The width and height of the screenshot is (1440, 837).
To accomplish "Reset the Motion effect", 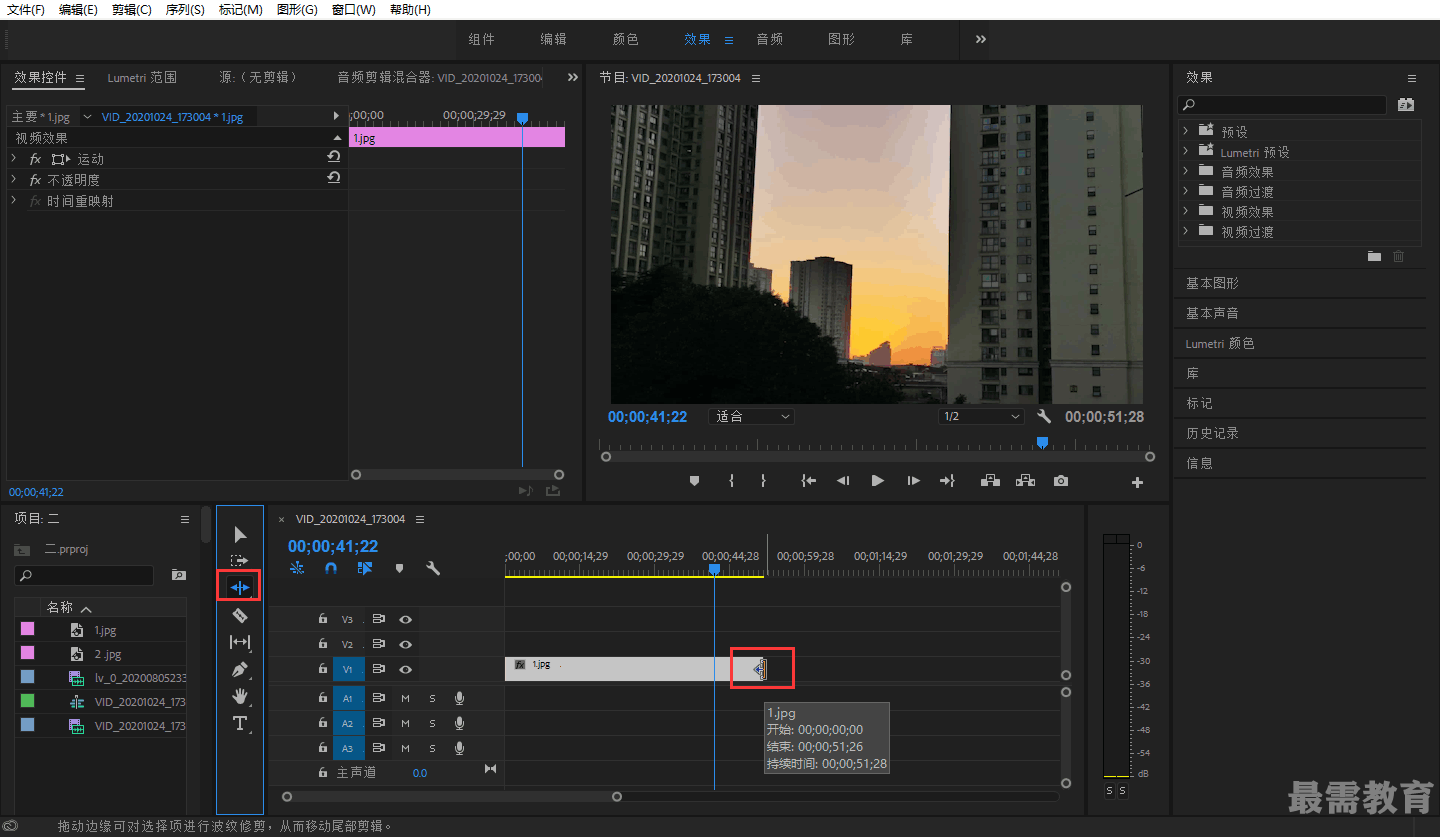I will coord(334,158).
